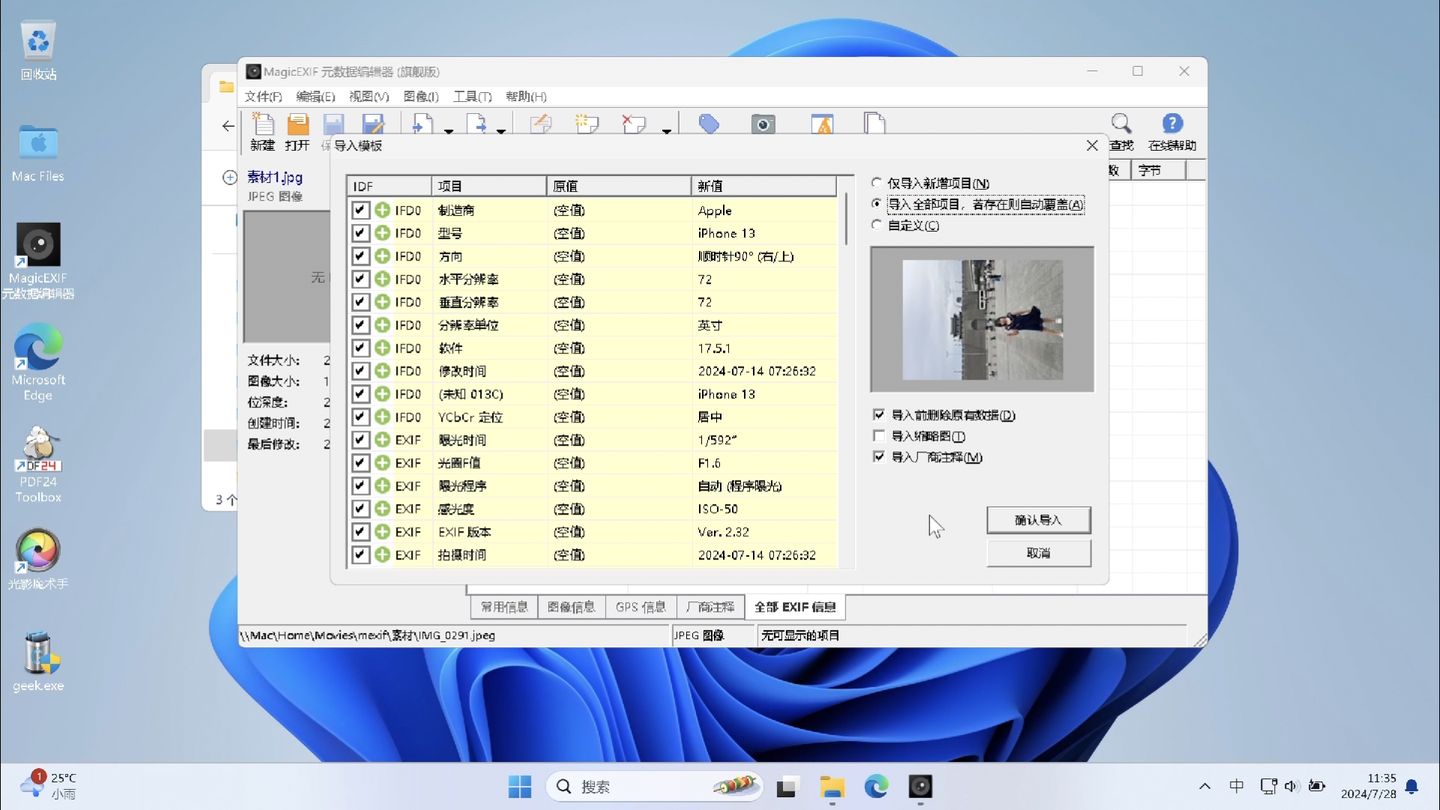Screen dimensions: 1440x810
Task: Open 光影魔术手 desktop shortcut
Action: click(x=38, y=560)
